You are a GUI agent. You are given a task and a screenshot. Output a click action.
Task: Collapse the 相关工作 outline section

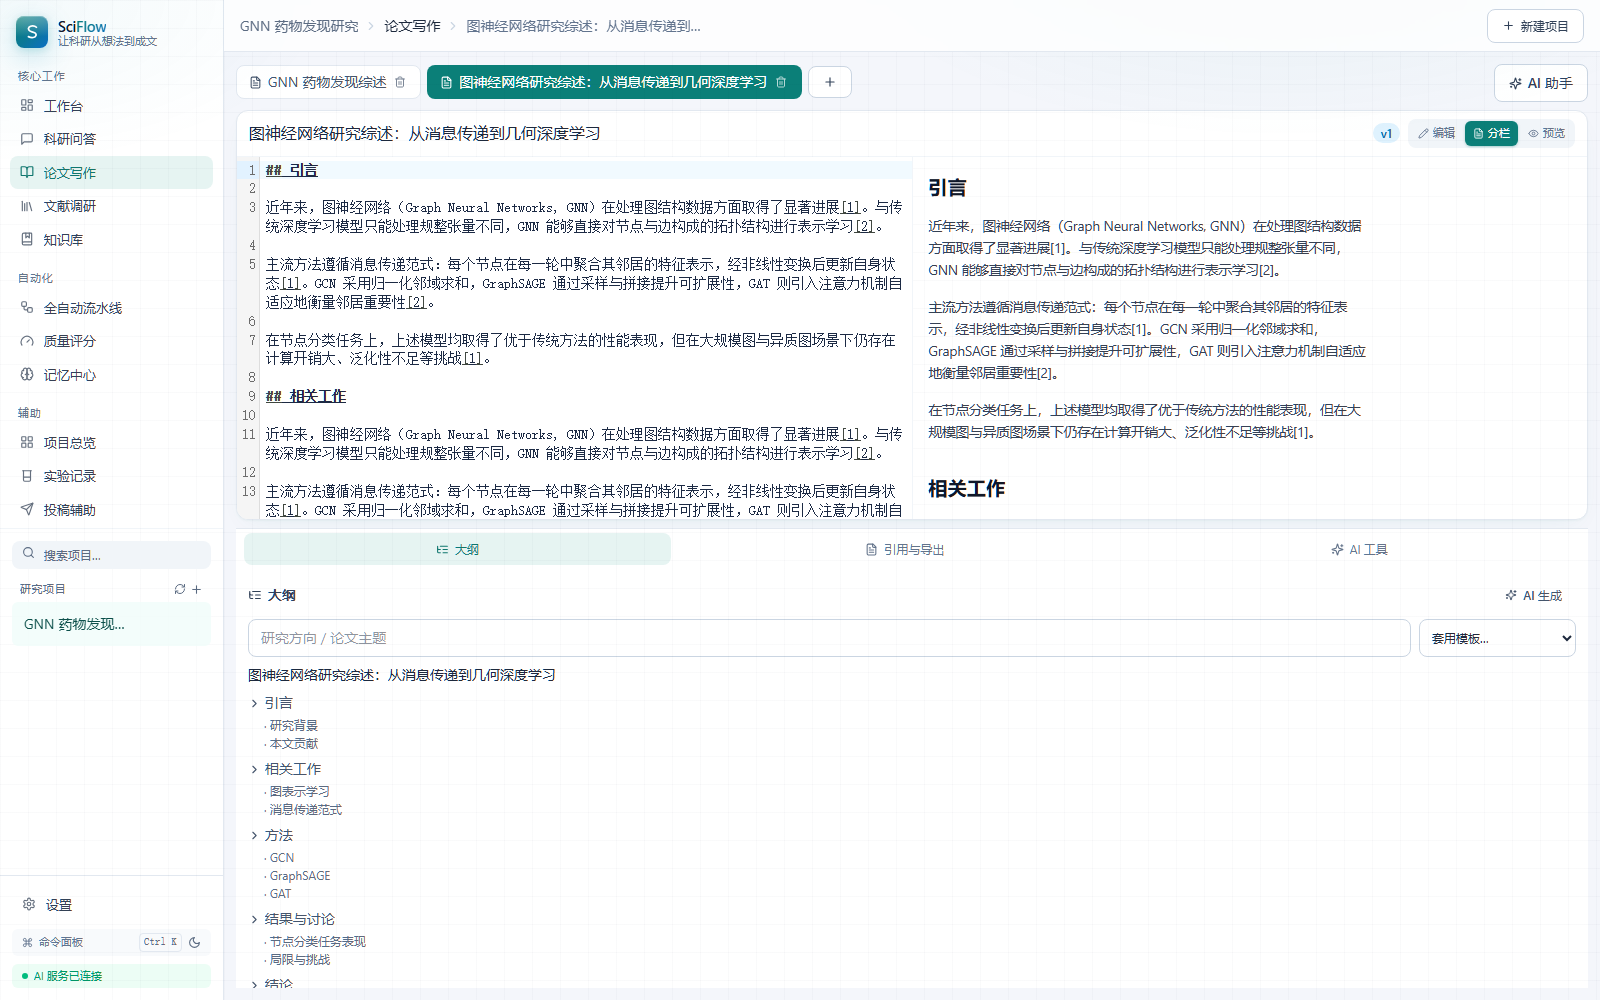[x=254, y=770]
